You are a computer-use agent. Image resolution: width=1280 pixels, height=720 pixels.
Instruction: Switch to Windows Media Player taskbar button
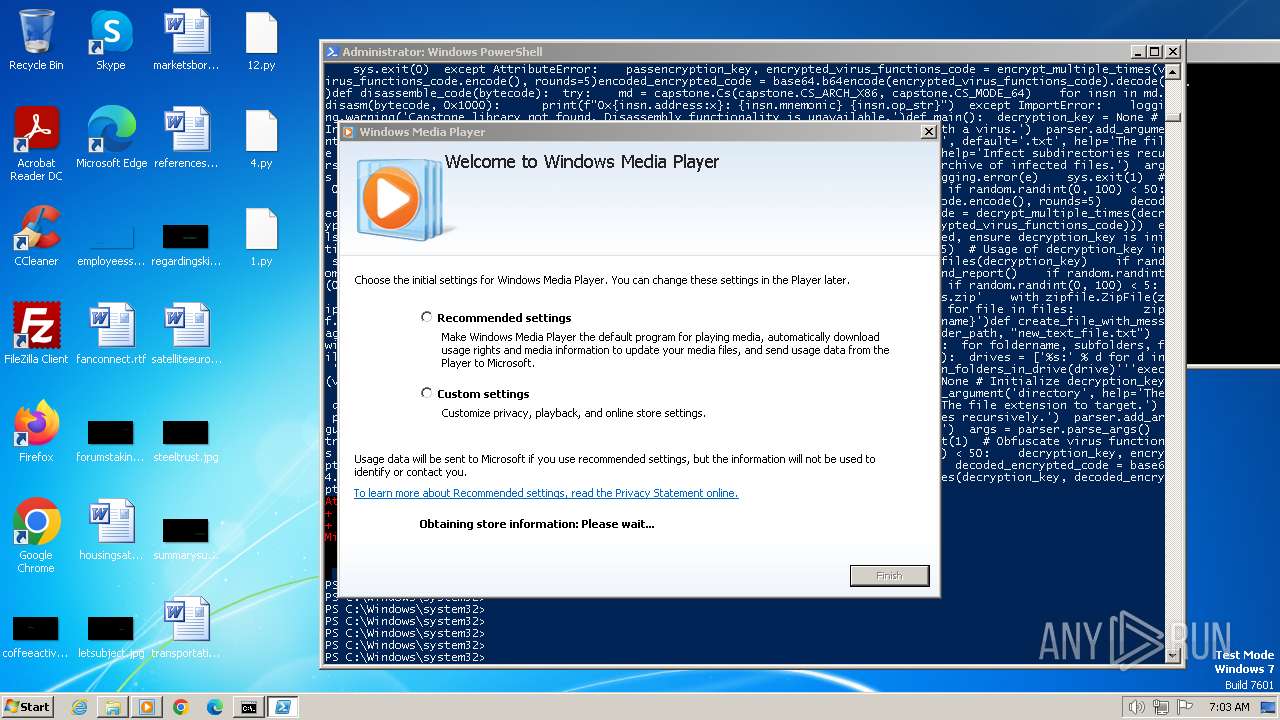coord(147,707)
